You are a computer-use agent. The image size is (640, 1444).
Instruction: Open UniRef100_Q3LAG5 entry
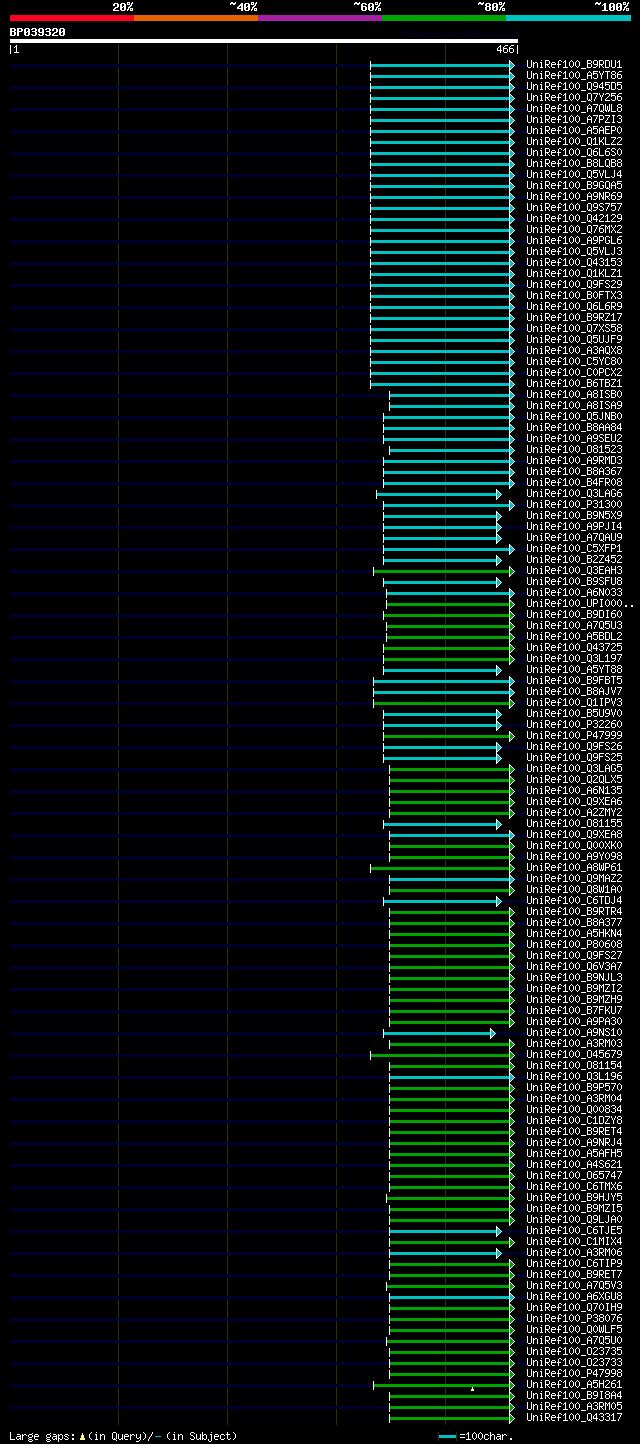(574, 769)
